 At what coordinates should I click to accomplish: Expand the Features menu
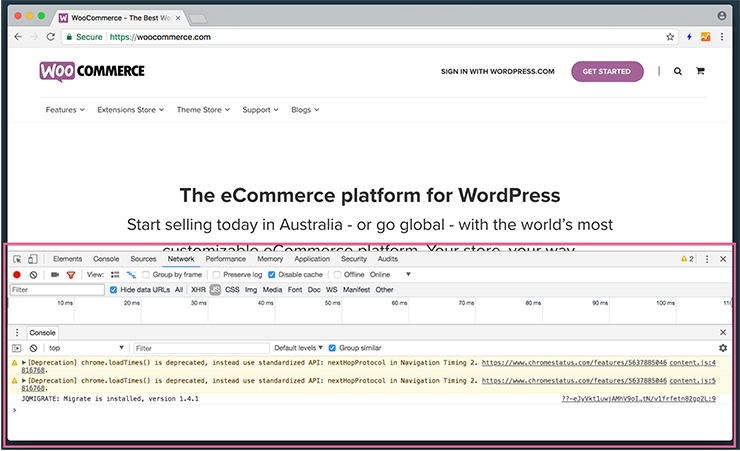[x=65, y=110]
